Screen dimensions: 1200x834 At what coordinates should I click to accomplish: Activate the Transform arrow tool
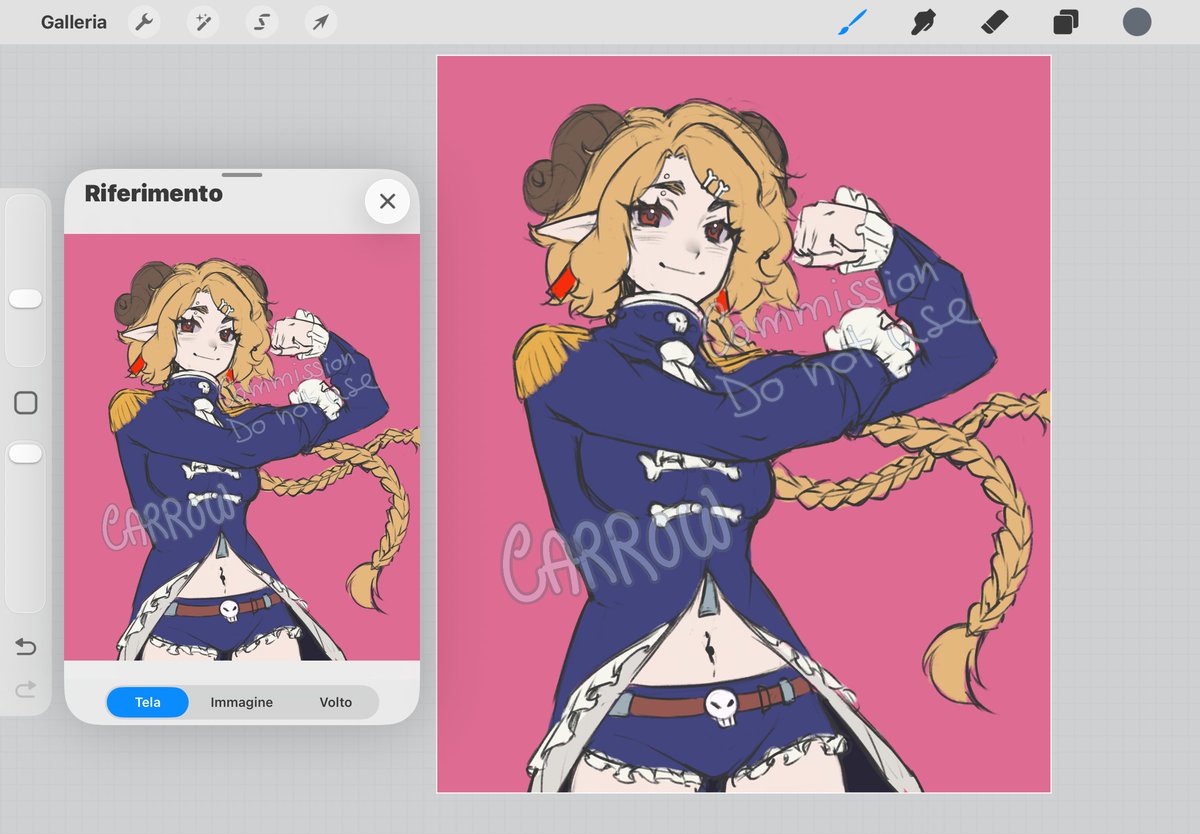click(x=320, y=22)
